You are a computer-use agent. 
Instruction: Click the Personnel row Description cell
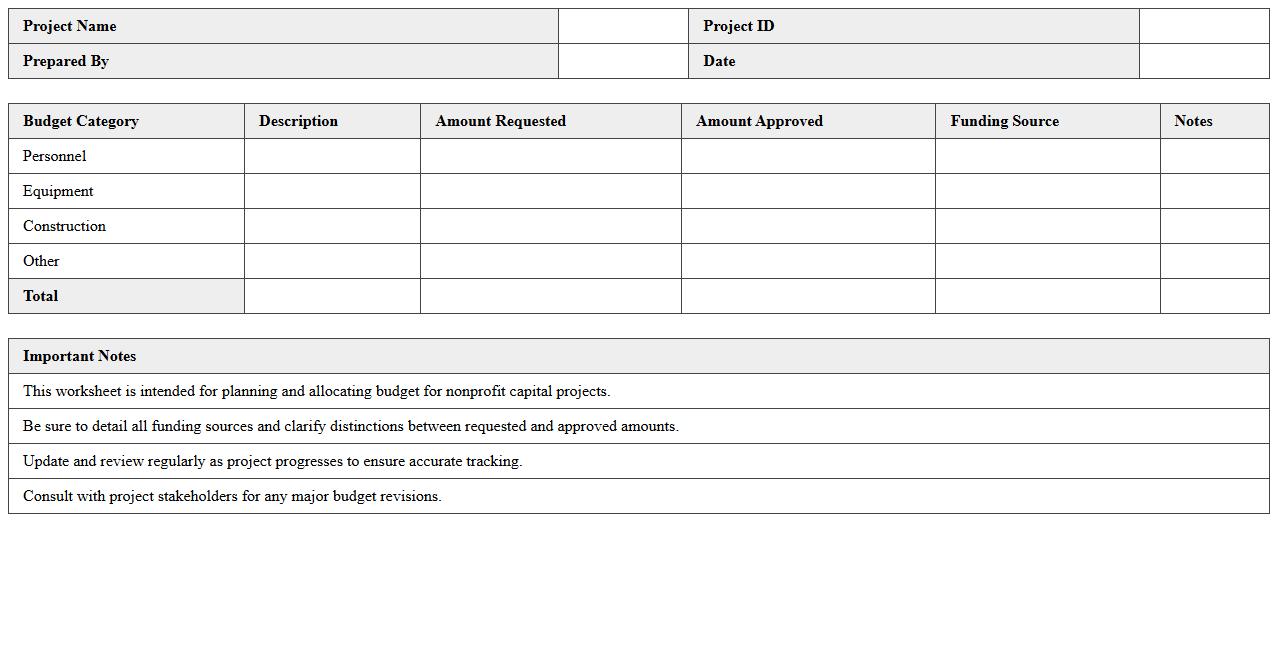point(332,156)
